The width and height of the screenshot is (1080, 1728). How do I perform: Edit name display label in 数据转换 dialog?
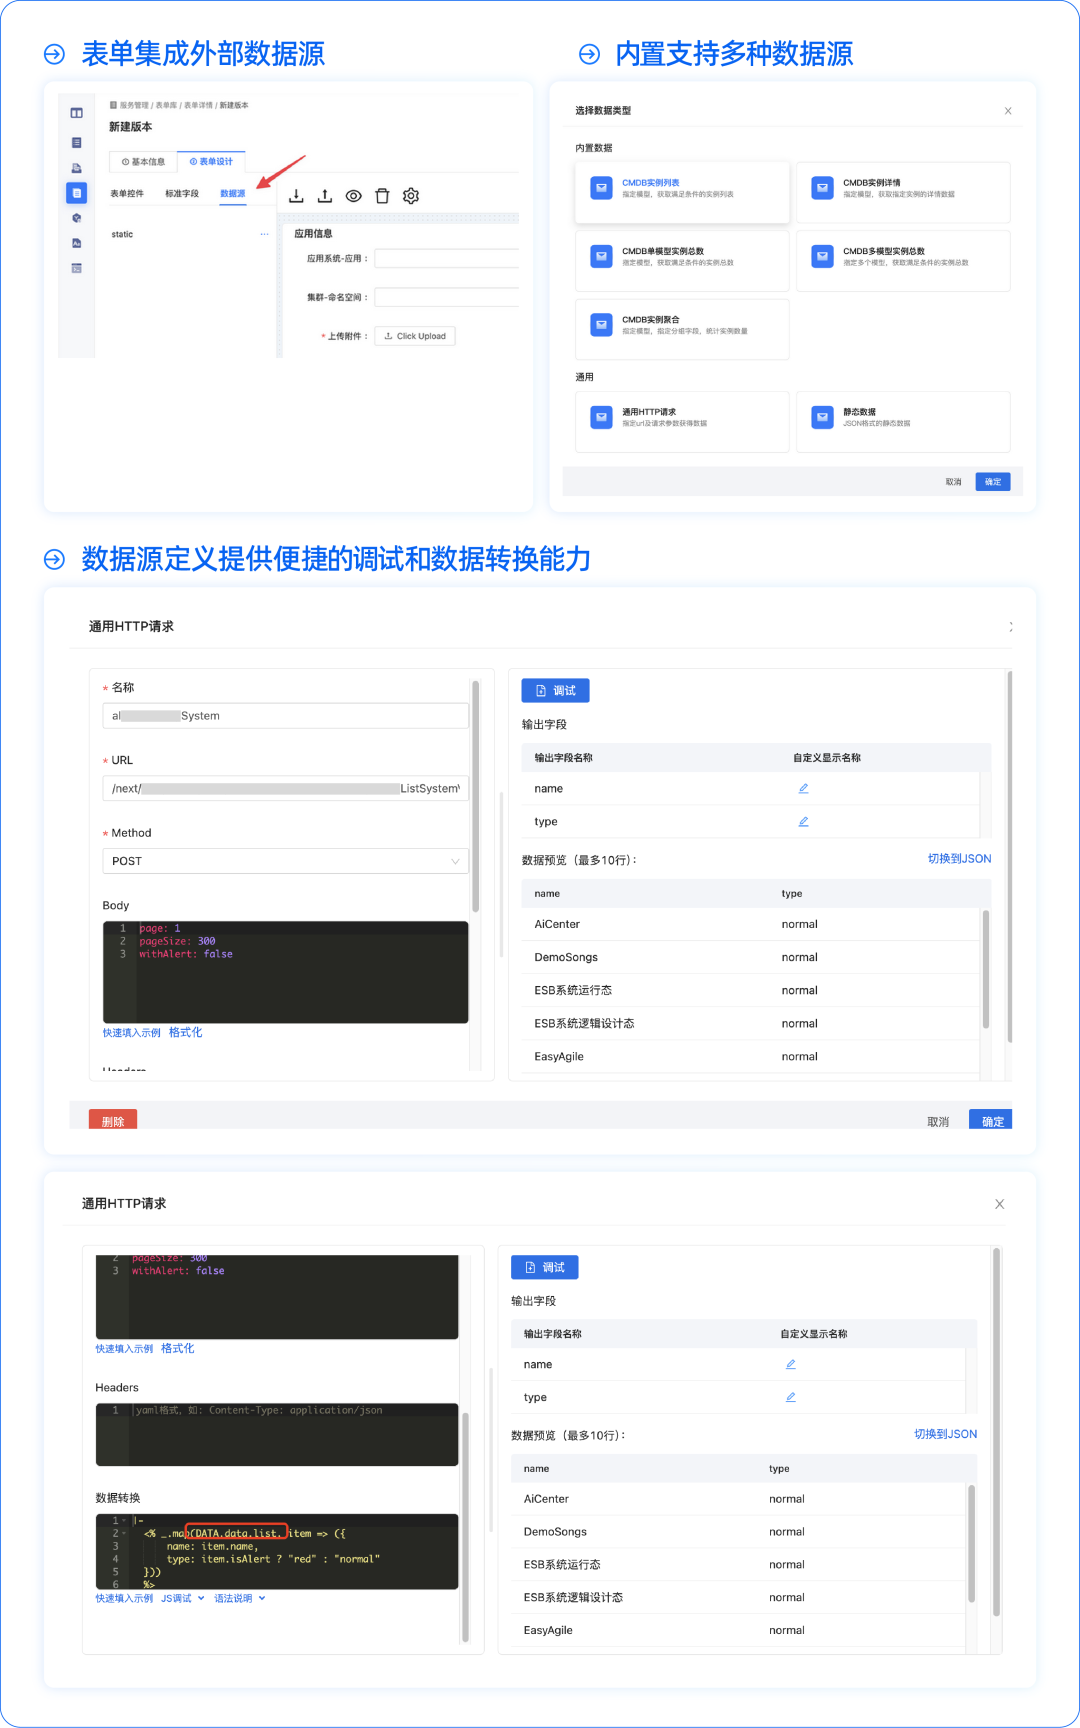(x=790, y=1364)
